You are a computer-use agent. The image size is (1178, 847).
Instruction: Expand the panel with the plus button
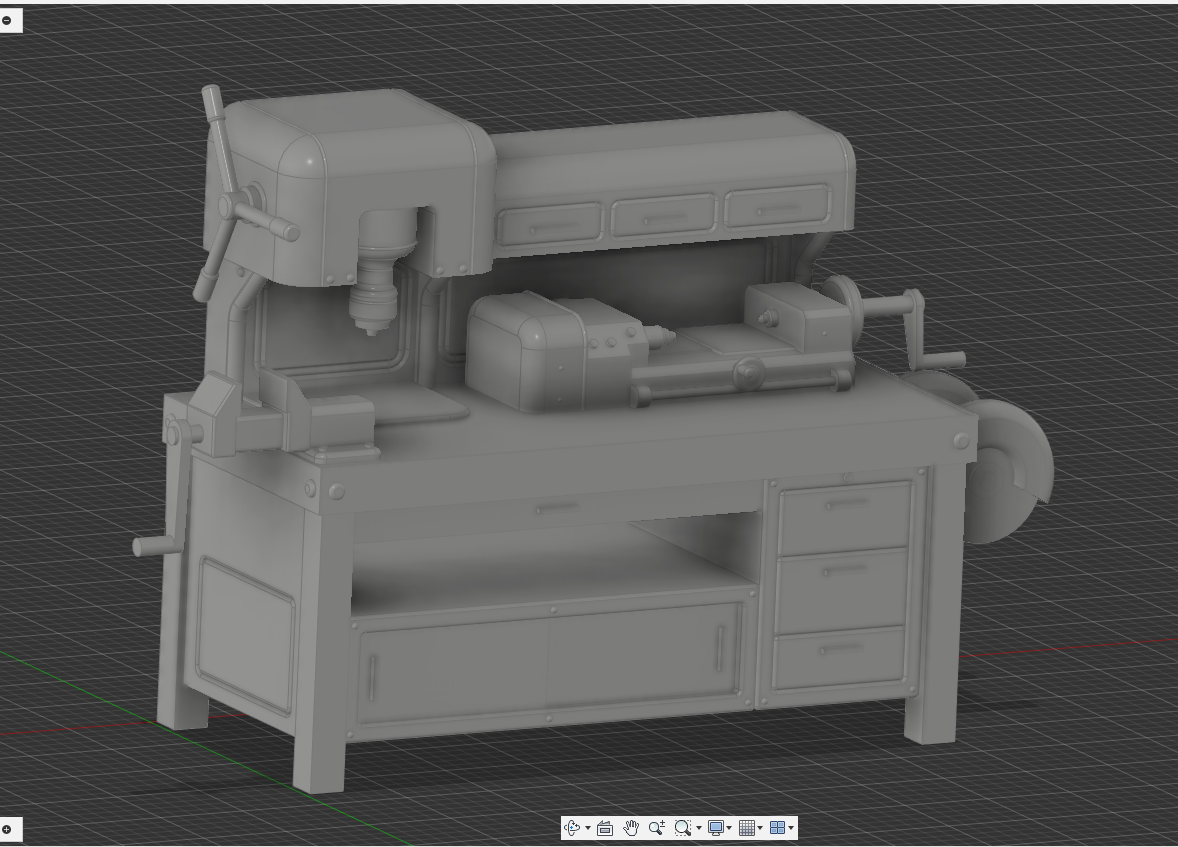[x=7, y=829]
